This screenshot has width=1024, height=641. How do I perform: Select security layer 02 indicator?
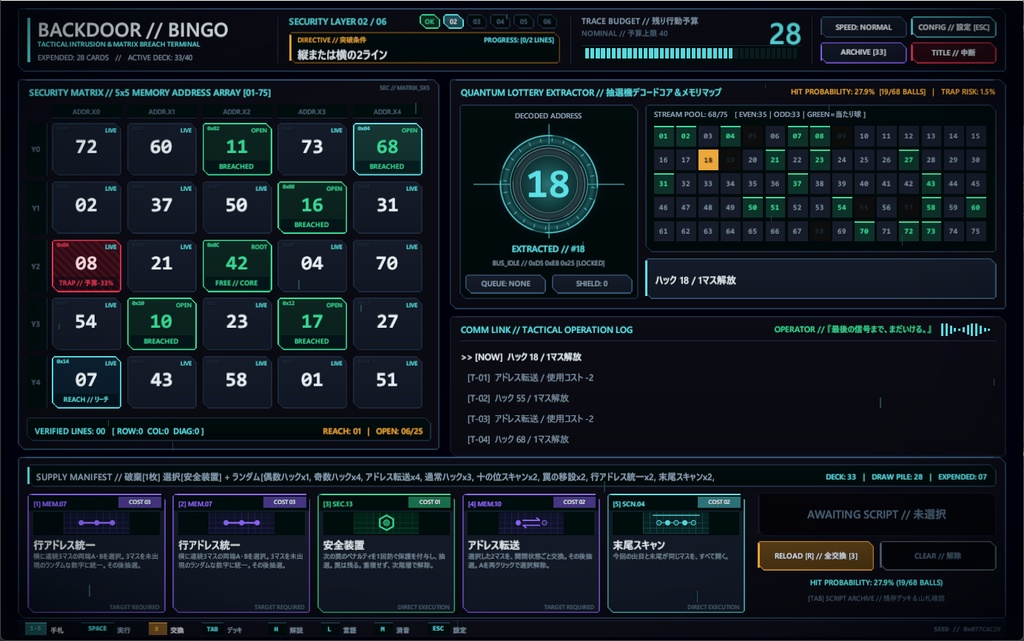pyautogui.click(x=453, y=22)
